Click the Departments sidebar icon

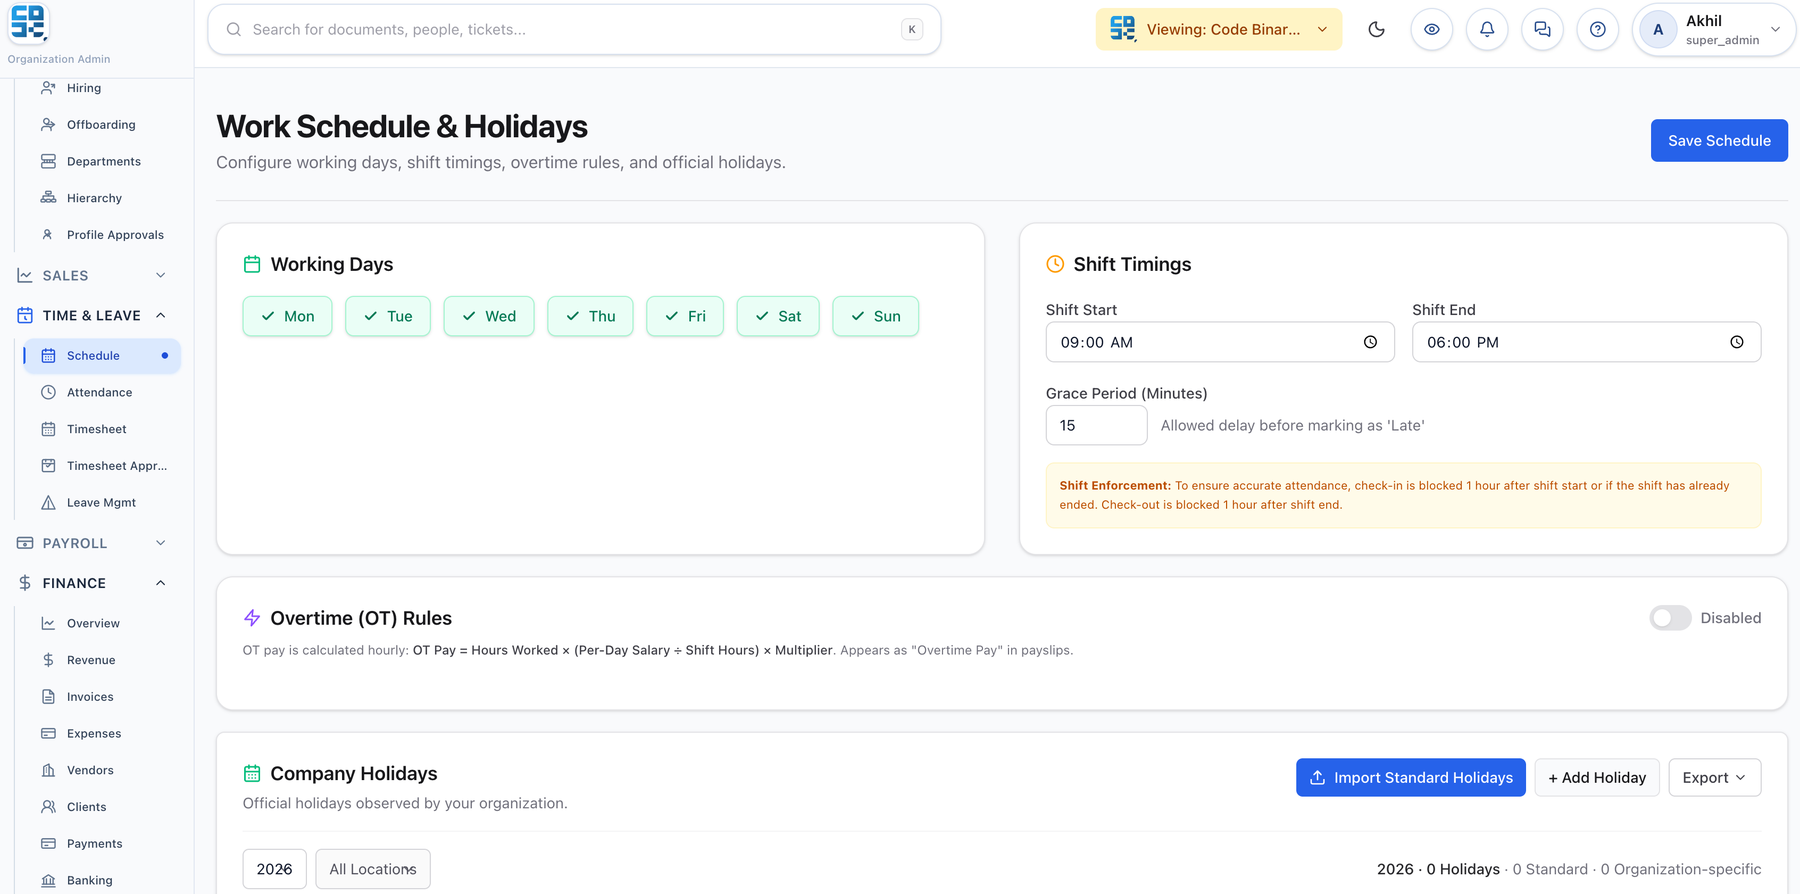click(x=48, y=161)
